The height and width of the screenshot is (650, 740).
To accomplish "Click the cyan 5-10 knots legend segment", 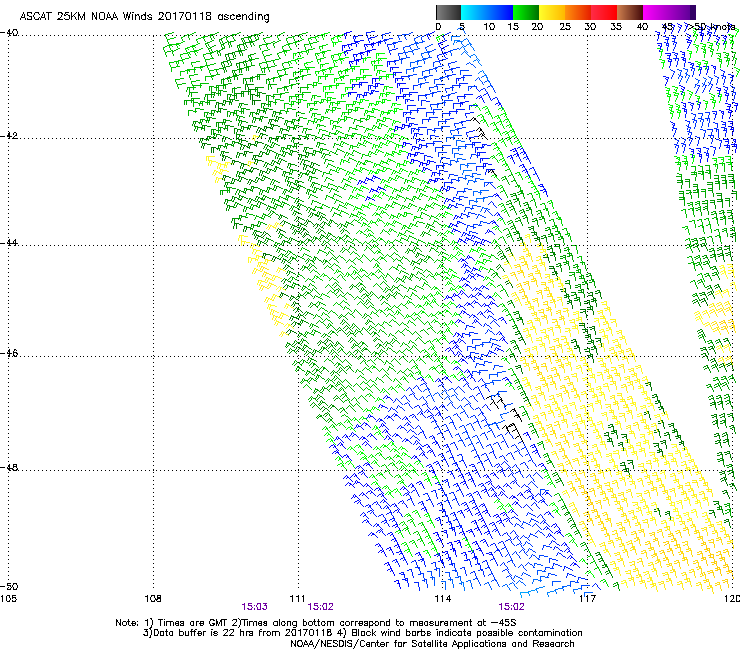I will tap(473, 12).
